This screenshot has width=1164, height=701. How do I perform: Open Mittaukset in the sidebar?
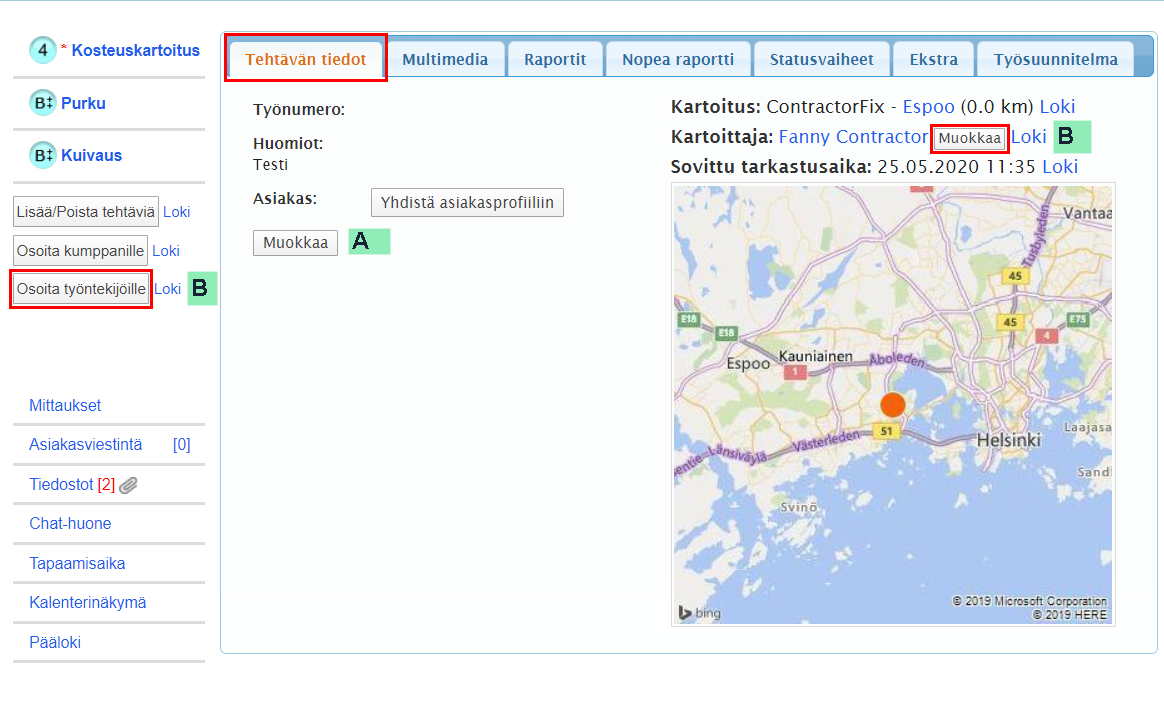click(65, 406)
